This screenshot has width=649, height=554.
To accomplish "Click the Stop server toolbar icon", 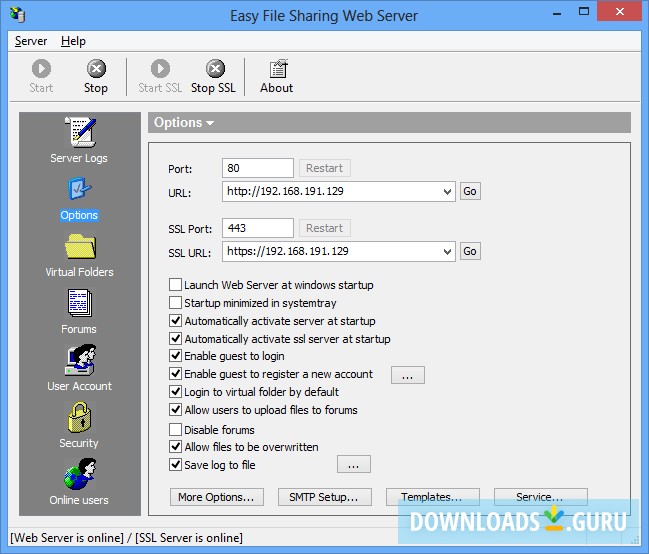I will click(96, 70).
